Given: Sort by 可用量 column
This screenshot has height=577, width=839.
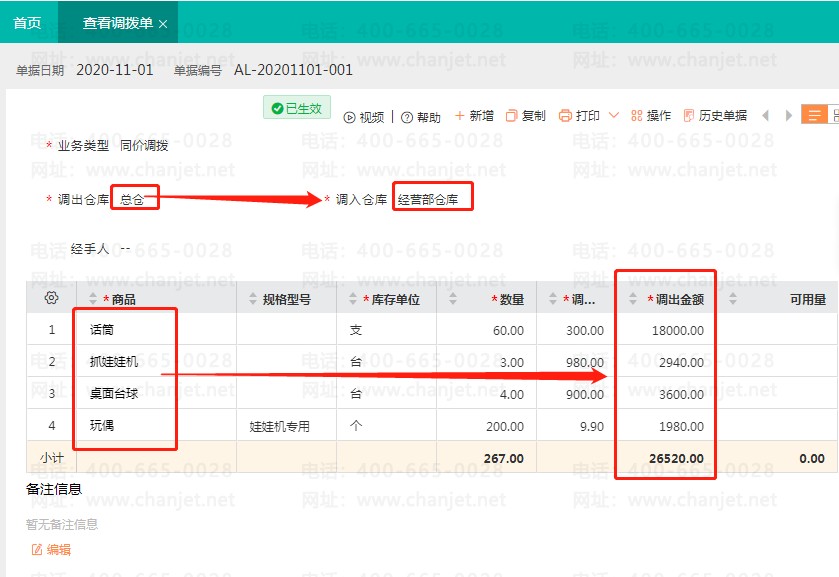Looking at the screenshot, I should point(733,299).
